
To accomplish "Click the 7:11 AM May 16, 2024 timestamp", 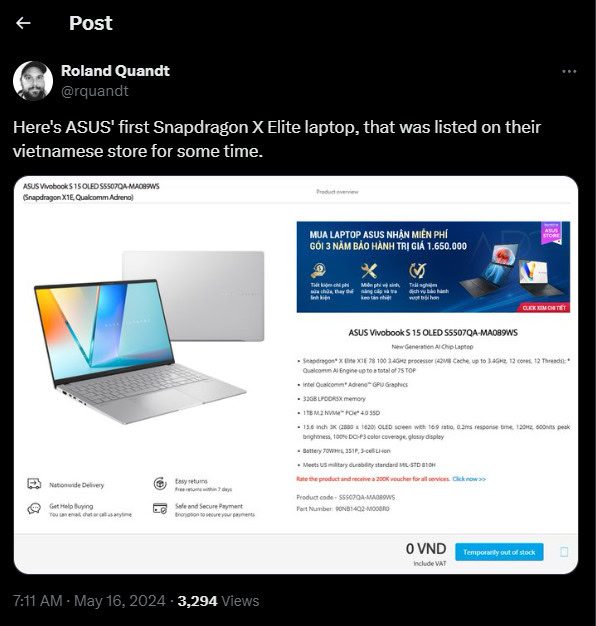I will tap(89, 601).
